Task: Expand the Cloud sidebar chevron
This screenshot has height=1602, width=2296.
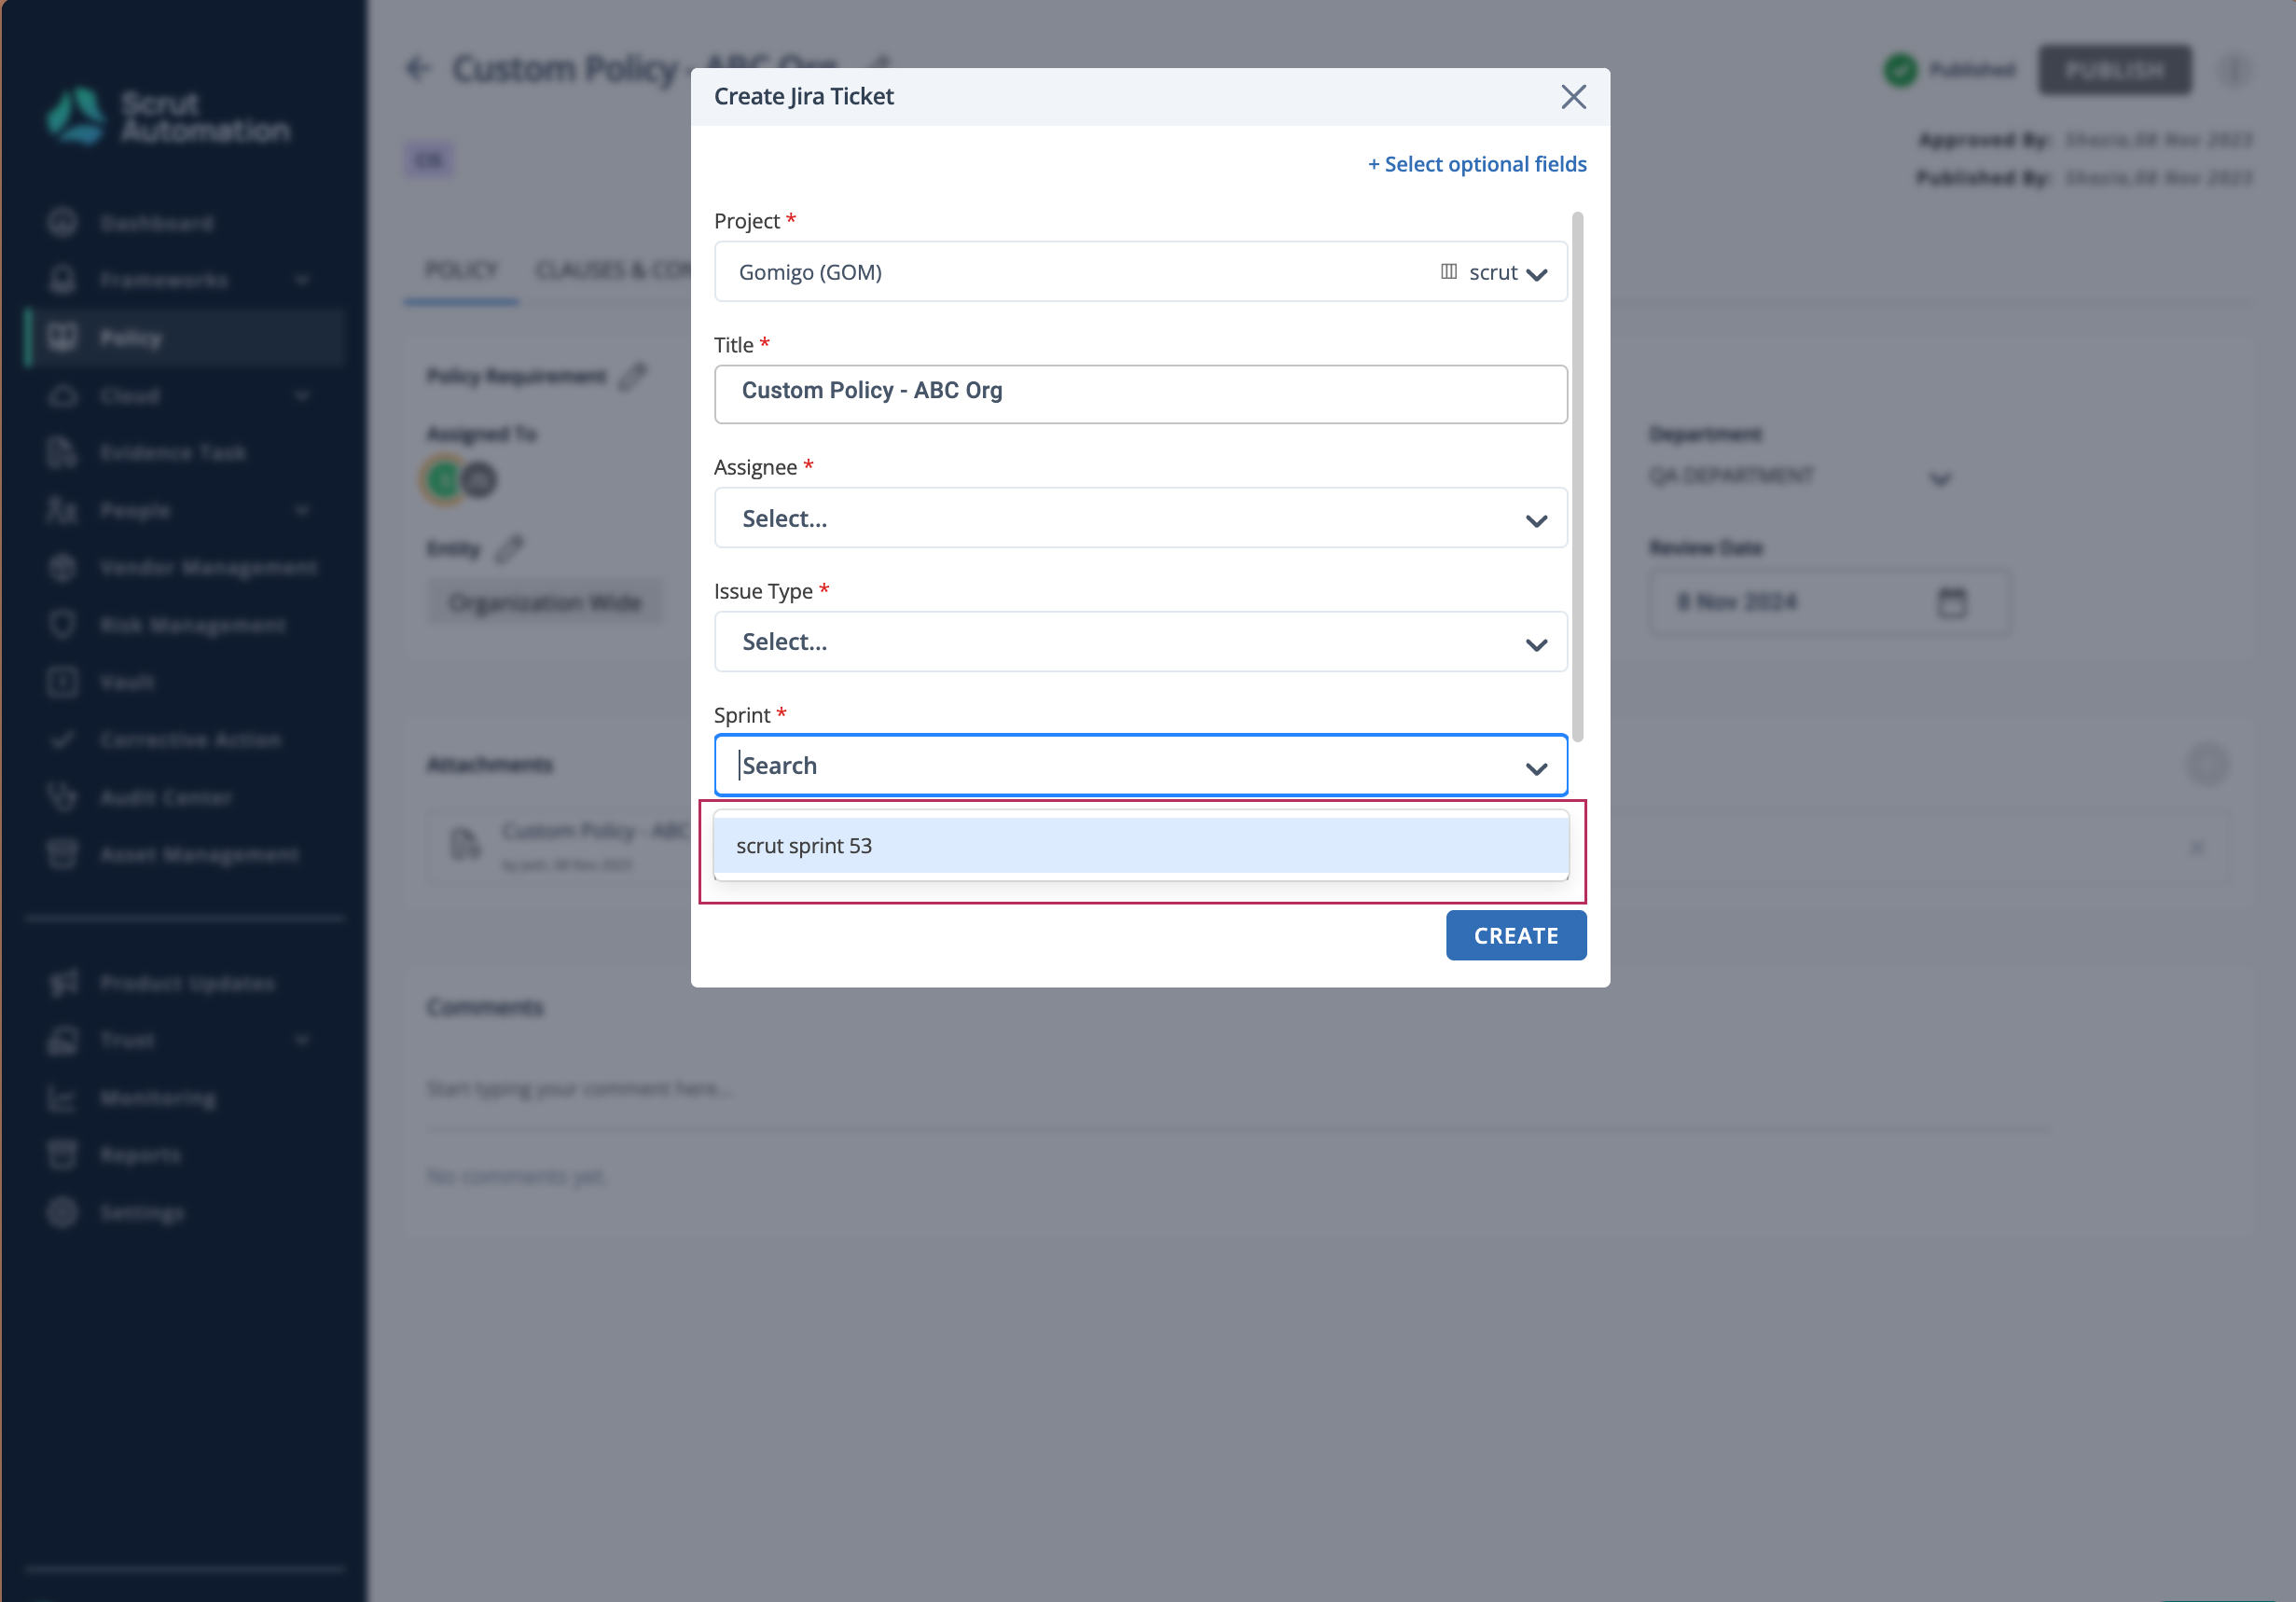Action: [x=302, y=396]
